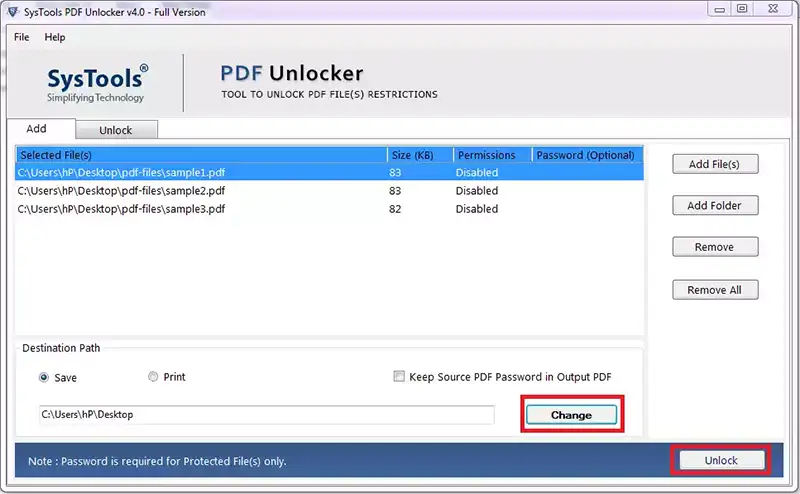800x494 pixels.
Task: Select the sample1.pdf file row
Action: point(329,172)
